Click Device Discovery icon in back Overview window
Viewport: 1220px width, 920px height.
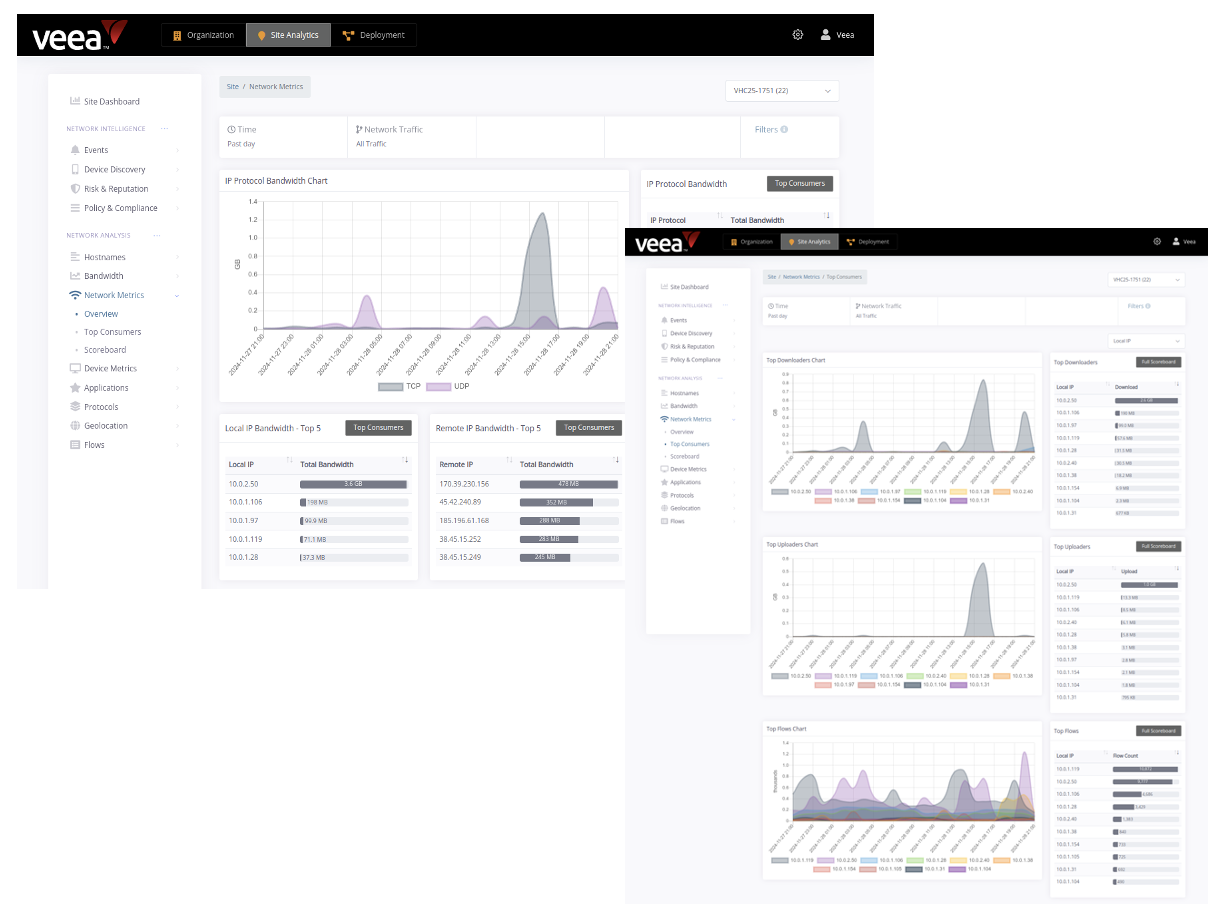click(75, 169)
